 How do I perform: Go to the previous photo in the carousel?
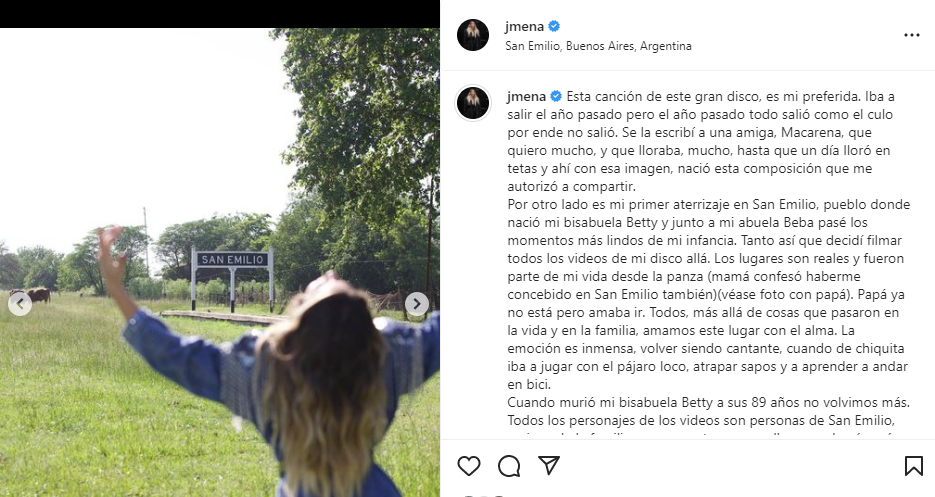tap(20, 304)
